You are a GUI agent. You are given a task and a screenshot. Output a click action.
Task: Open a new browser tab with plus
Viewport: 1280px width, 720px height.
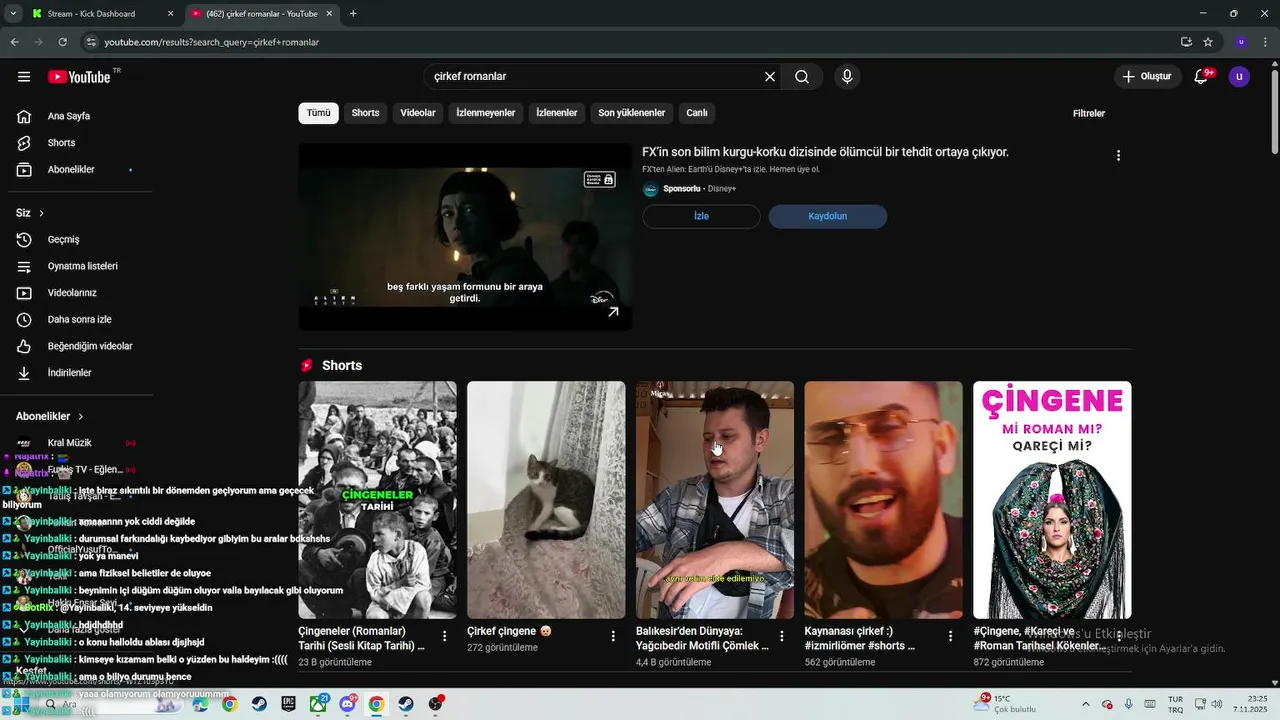point(353,14)
